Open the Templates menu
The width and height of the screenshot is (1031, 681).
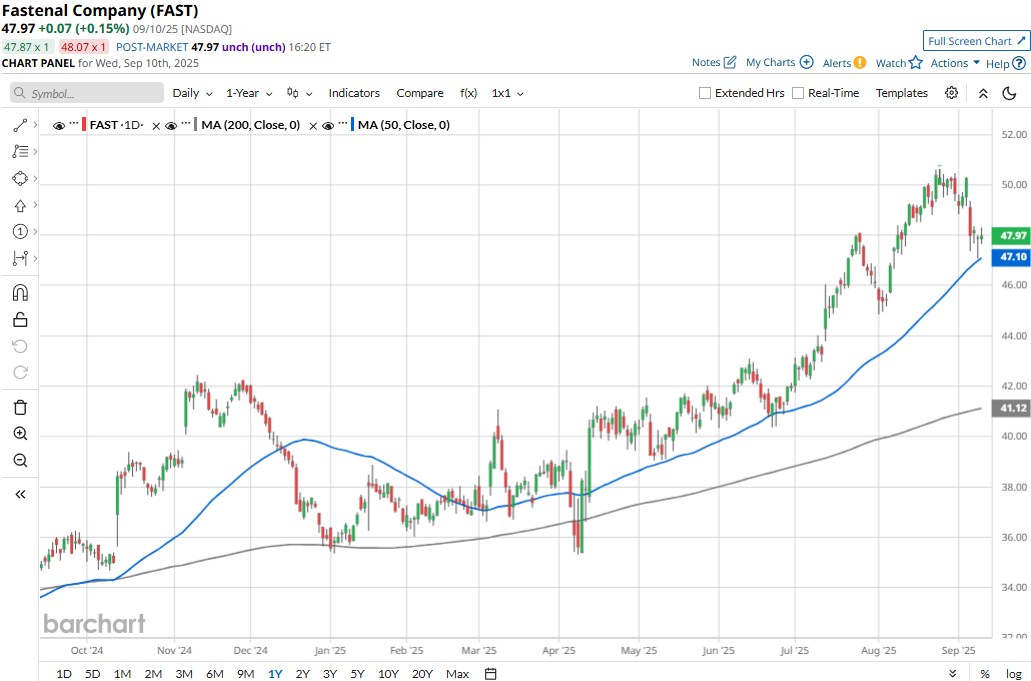click(901, 93)
